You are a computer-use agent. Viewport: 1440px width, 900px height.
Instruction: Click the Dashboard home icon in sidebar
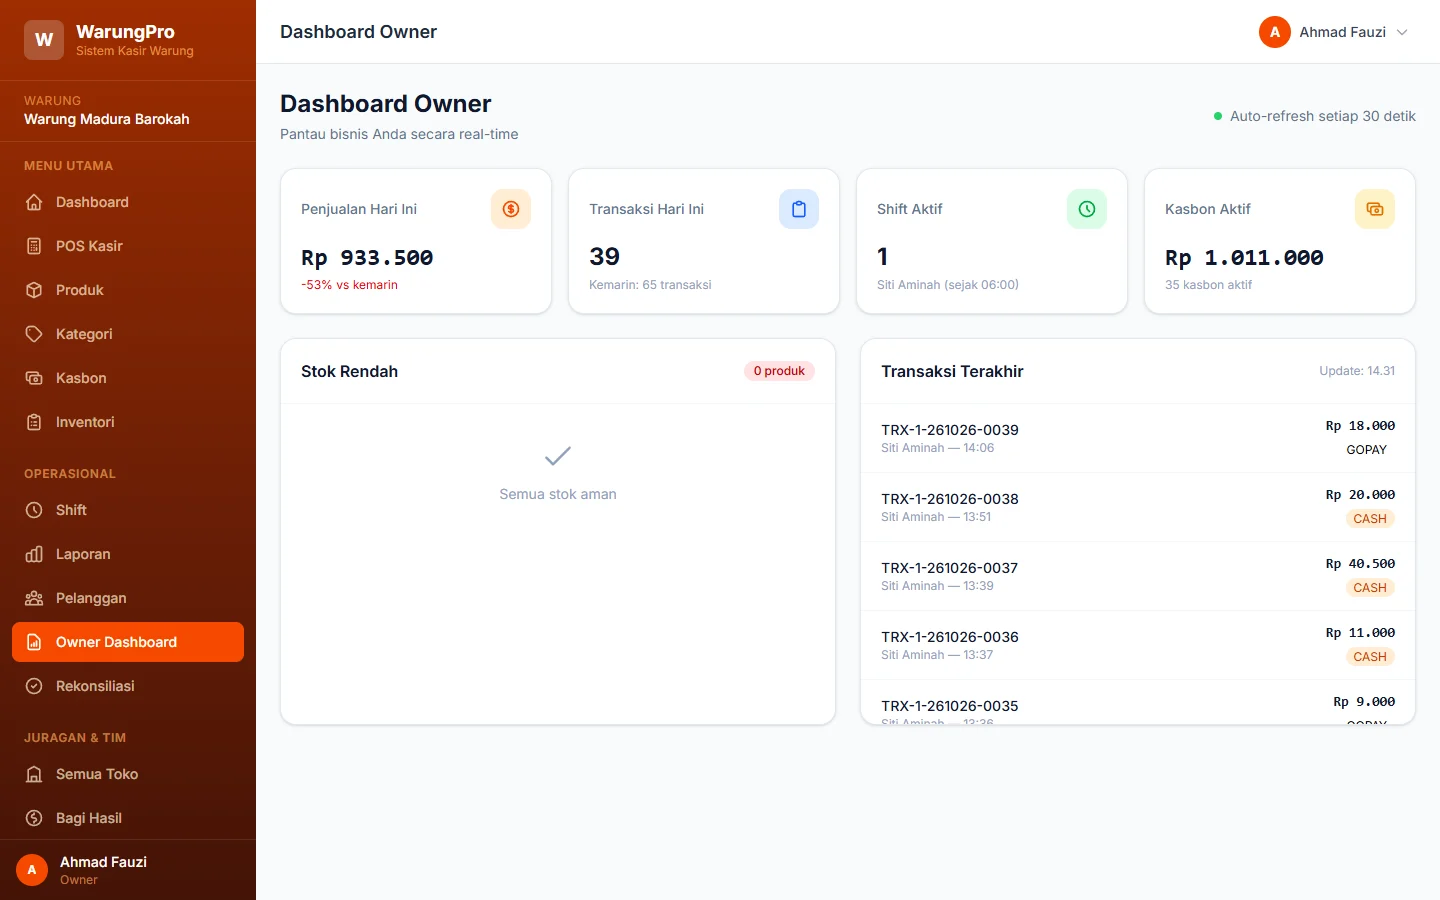click(x=34, y=202)
